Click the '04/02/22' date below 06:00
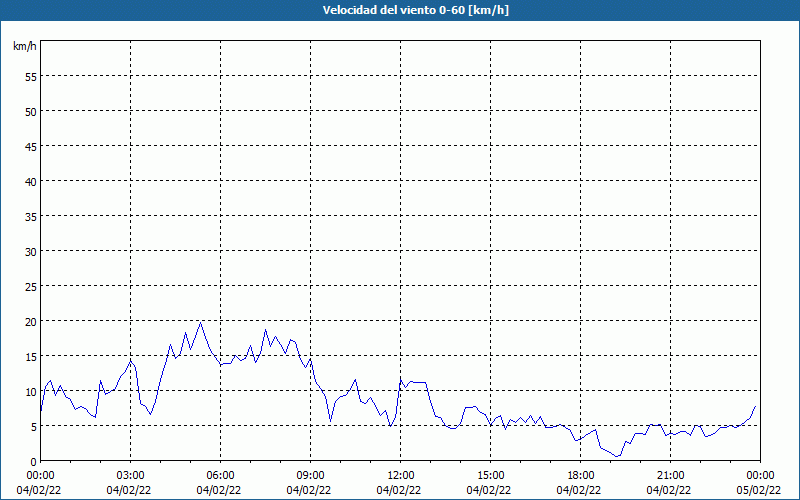This screenshot has height=500, width=800. (220, 490)
